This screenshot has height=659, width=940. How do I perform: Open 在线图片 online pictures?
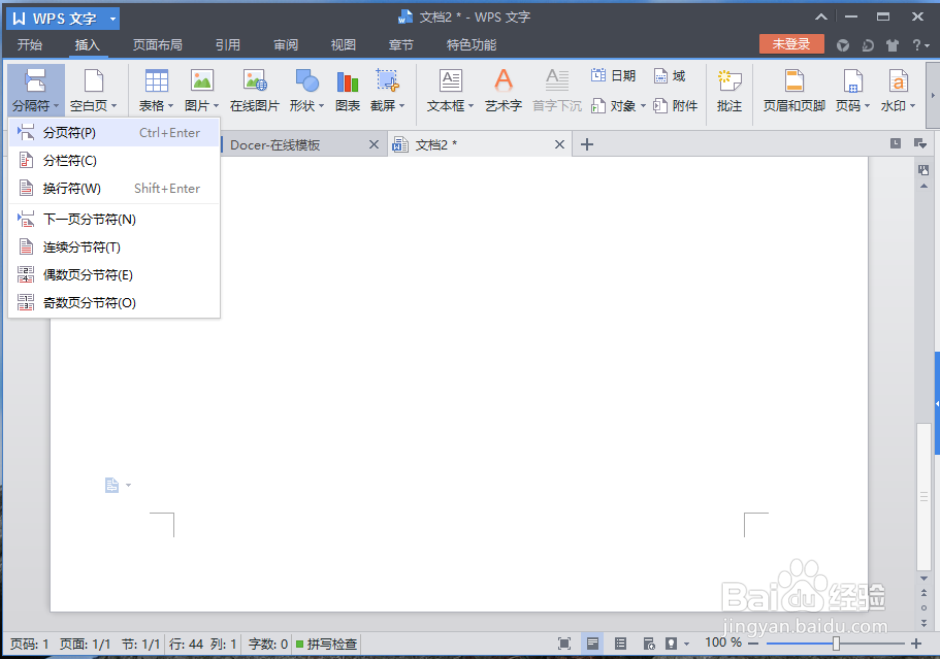255,90
